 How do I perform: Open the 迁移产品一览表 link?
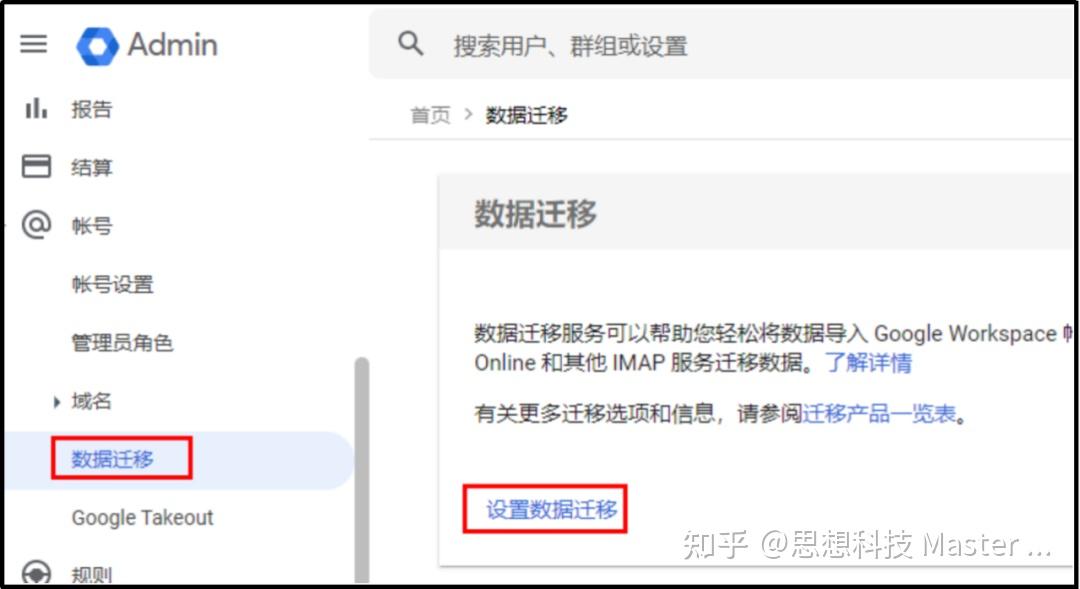coord(880,413)
